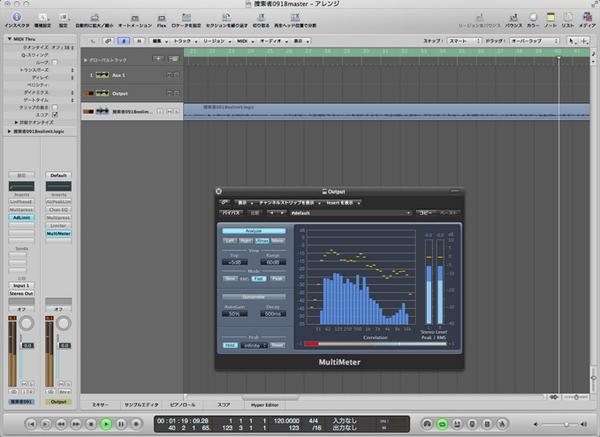The height and width of the screenshot is (437, 600).
Task: Select Peak mode in MultiMeter
Action: pos(277,279)
